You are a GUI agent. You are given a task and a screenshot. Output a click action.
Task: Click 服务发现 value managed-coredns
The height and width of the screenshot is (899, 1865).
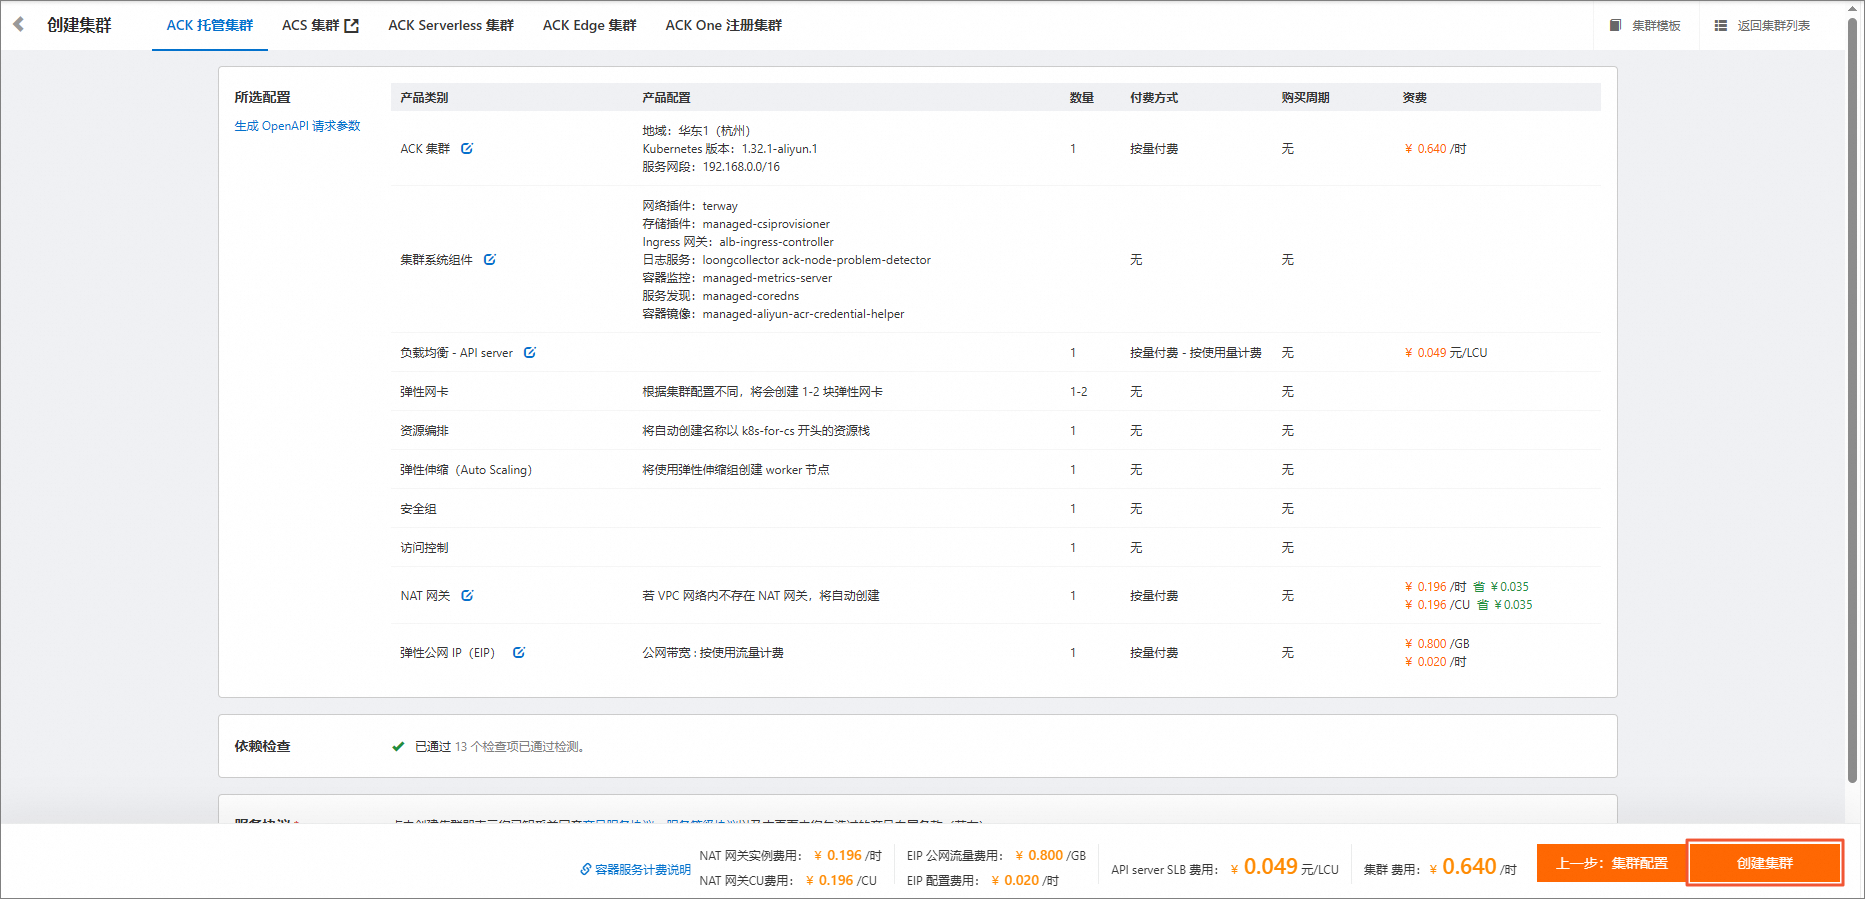pyautogui.click(x=751, y=296)
